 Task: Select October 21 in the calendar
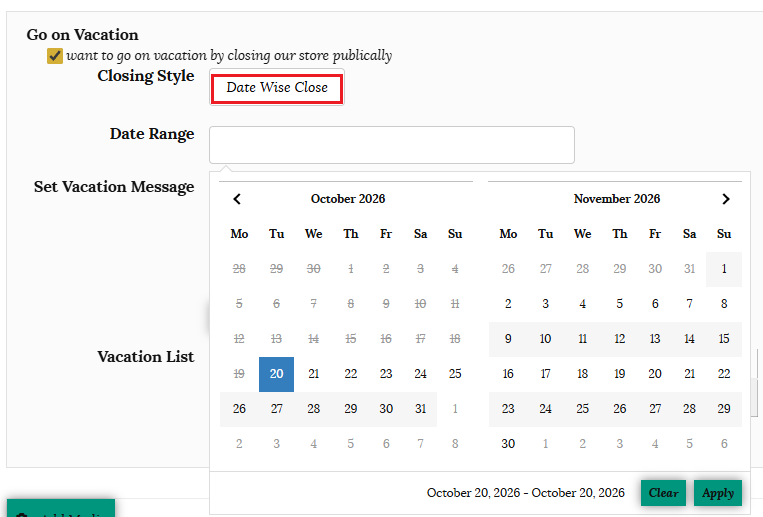coord(313,374)
